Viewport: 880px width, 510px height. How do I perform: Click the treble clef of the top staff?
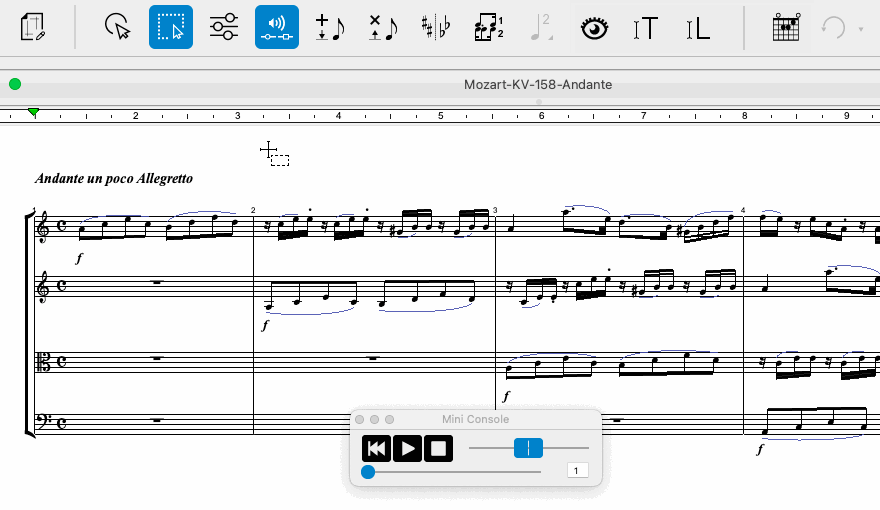click(x=43, y=227)
